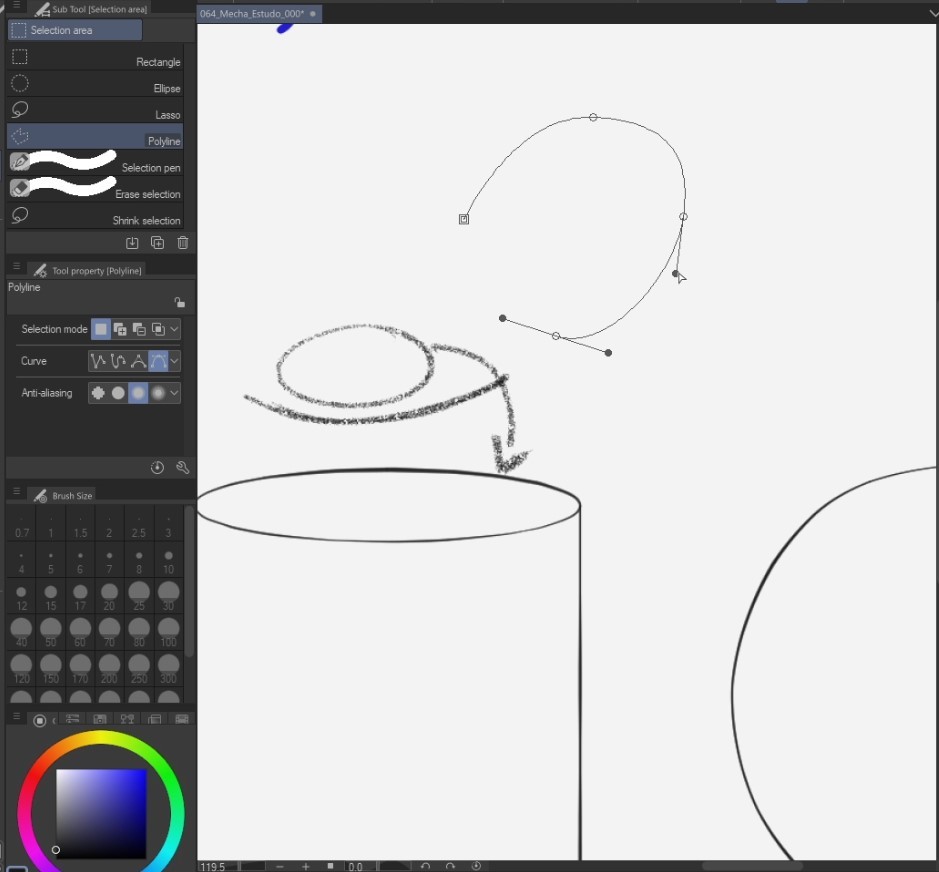Image resolution: width=939 pixels, height=872 pixels.
Task: Open the Color Slider tab icon
Action: click(72, 719)
